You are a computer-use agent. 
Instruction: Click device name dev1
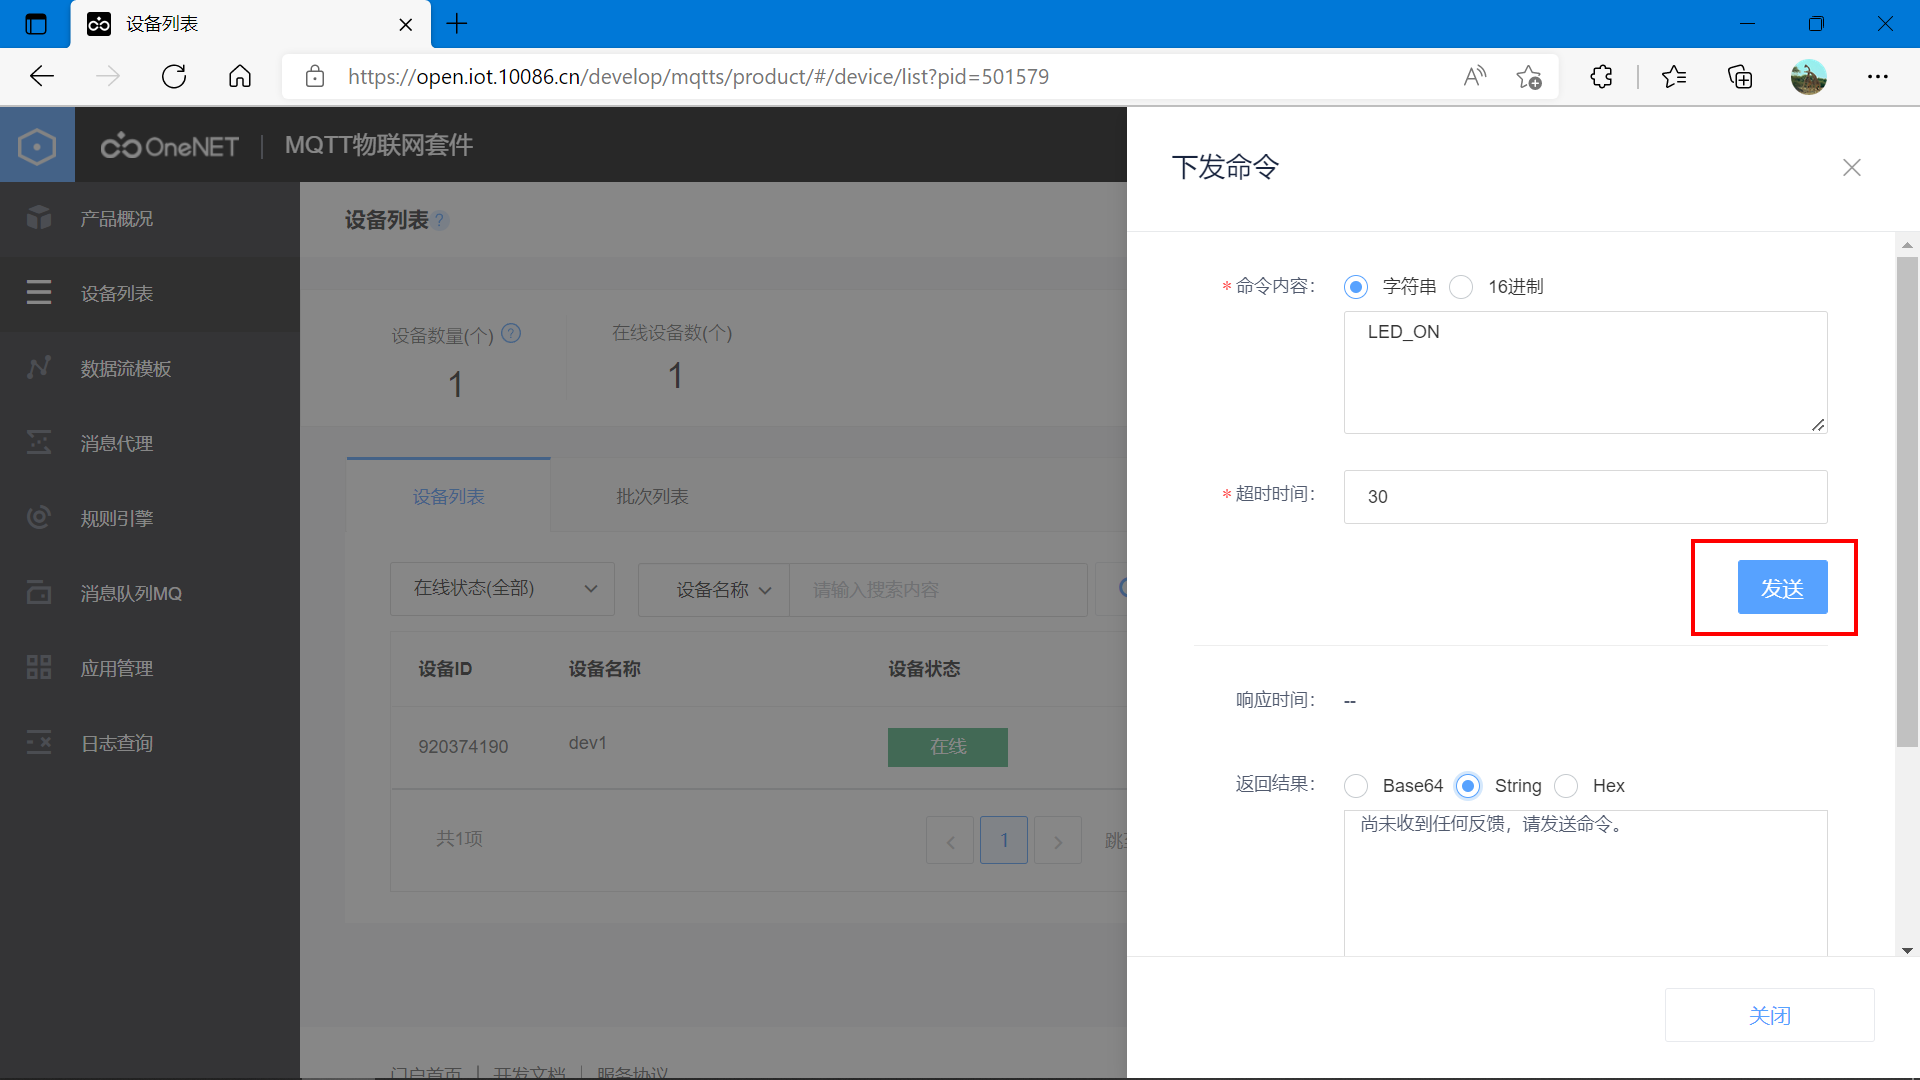click(588, 743)
